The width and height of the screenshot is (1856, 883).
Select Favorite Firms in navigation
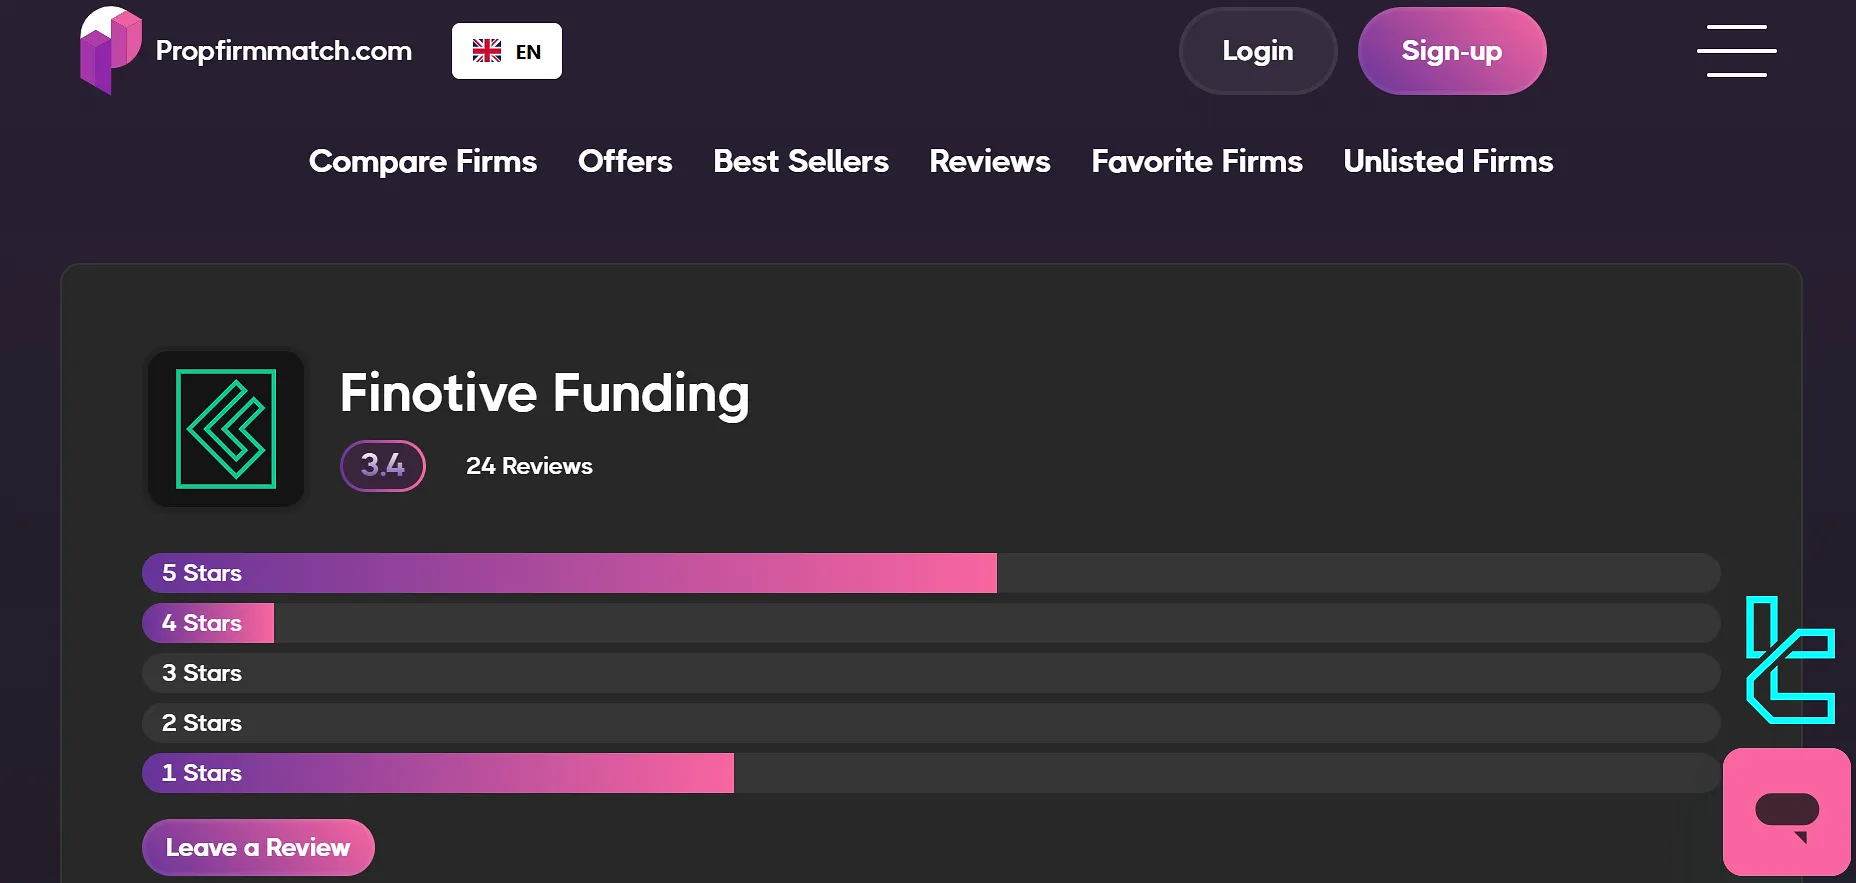tap(1196, 161)
